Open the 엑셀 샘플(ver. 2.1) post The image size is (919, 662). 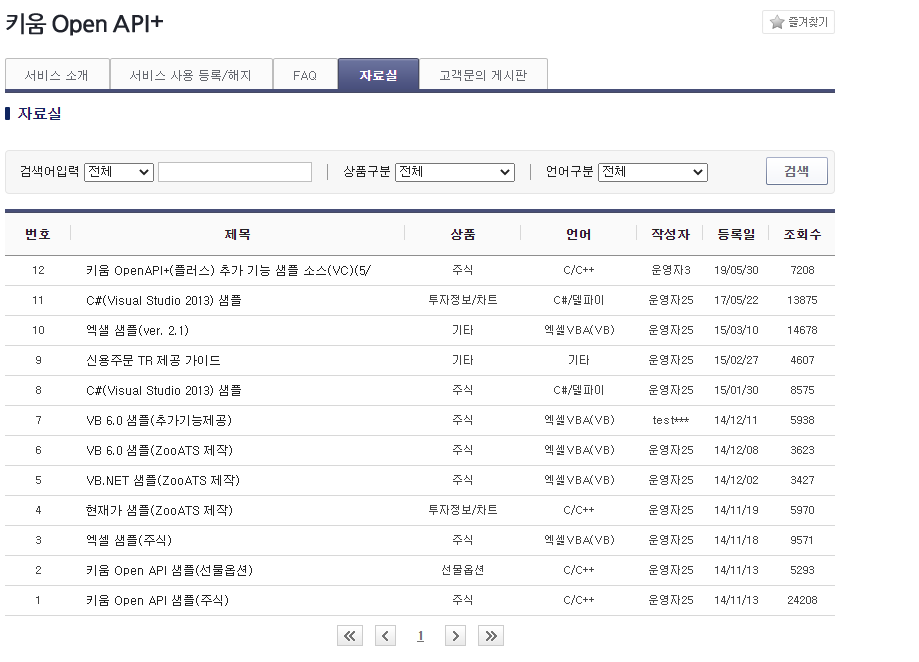[137, 330]
